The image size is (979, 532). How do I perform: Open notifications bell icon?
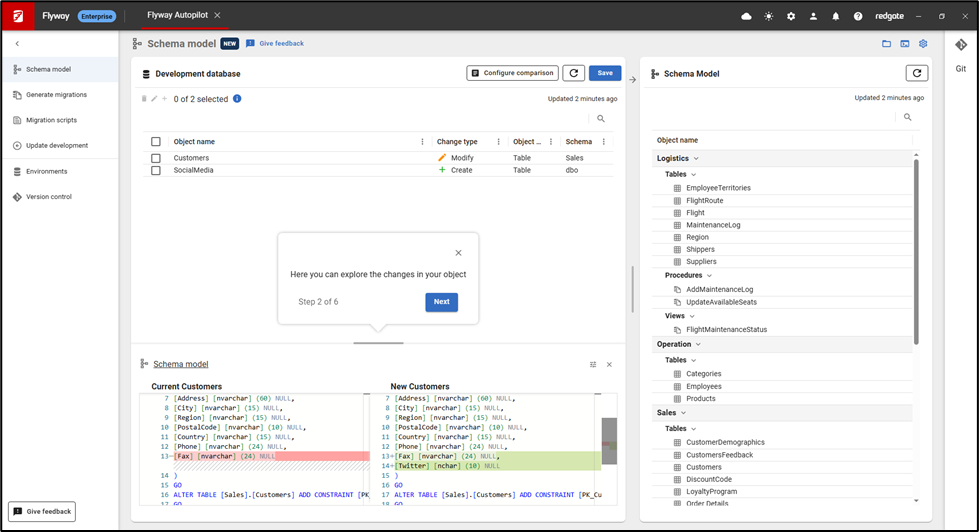[835, 16]
